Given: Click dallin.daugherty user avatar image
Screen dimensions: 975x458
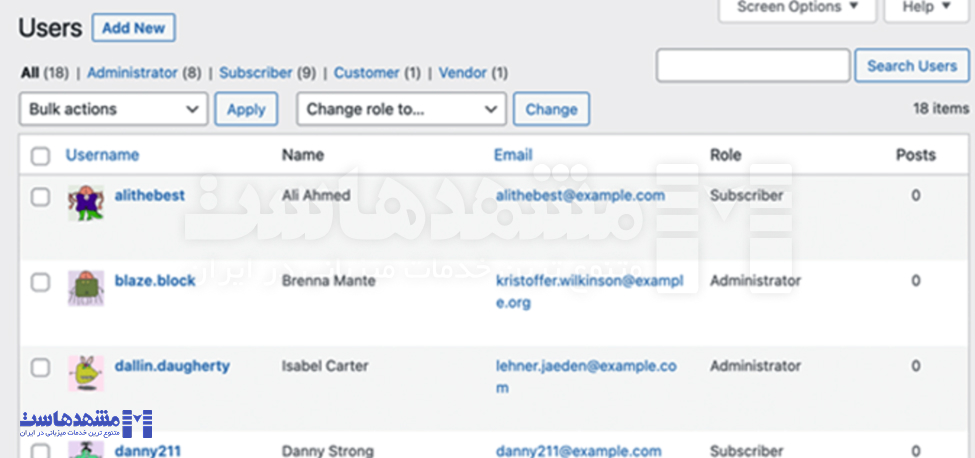Looking at the screenshot, I should click(85, 373).
